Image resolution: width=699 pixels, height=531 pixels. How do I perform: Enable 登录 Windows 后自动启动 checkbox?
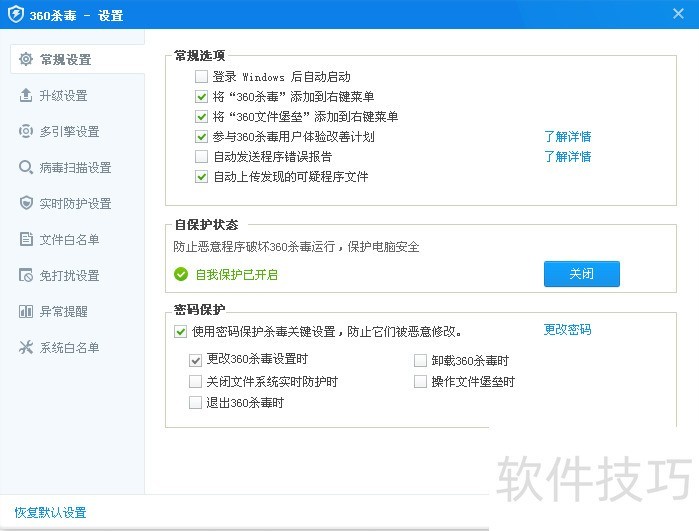(201, 77)
